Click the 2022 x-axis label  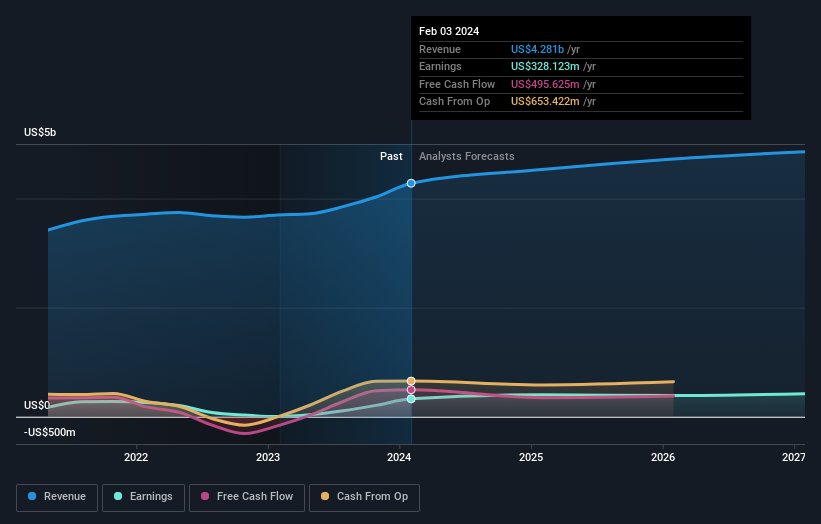pos(136,458)
